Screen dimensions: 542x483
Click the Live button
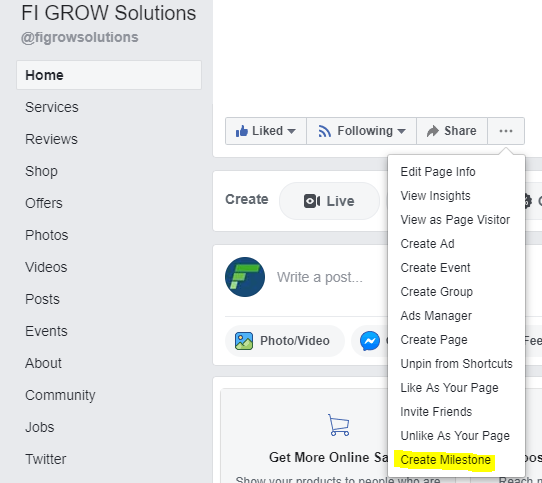click(x=329, y=201)
